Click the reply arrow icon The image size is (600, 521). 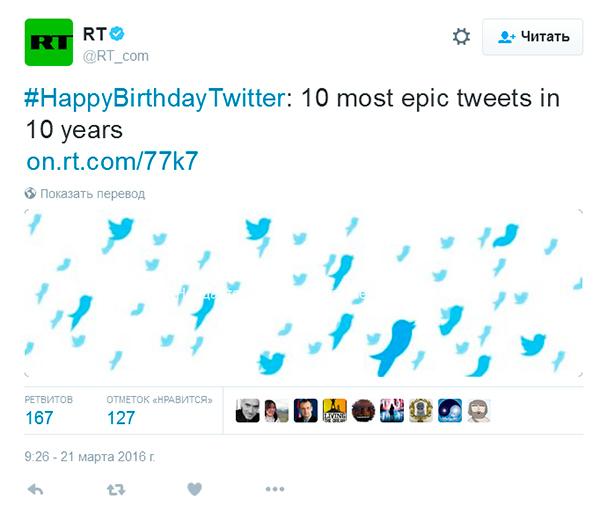[35, 489]
